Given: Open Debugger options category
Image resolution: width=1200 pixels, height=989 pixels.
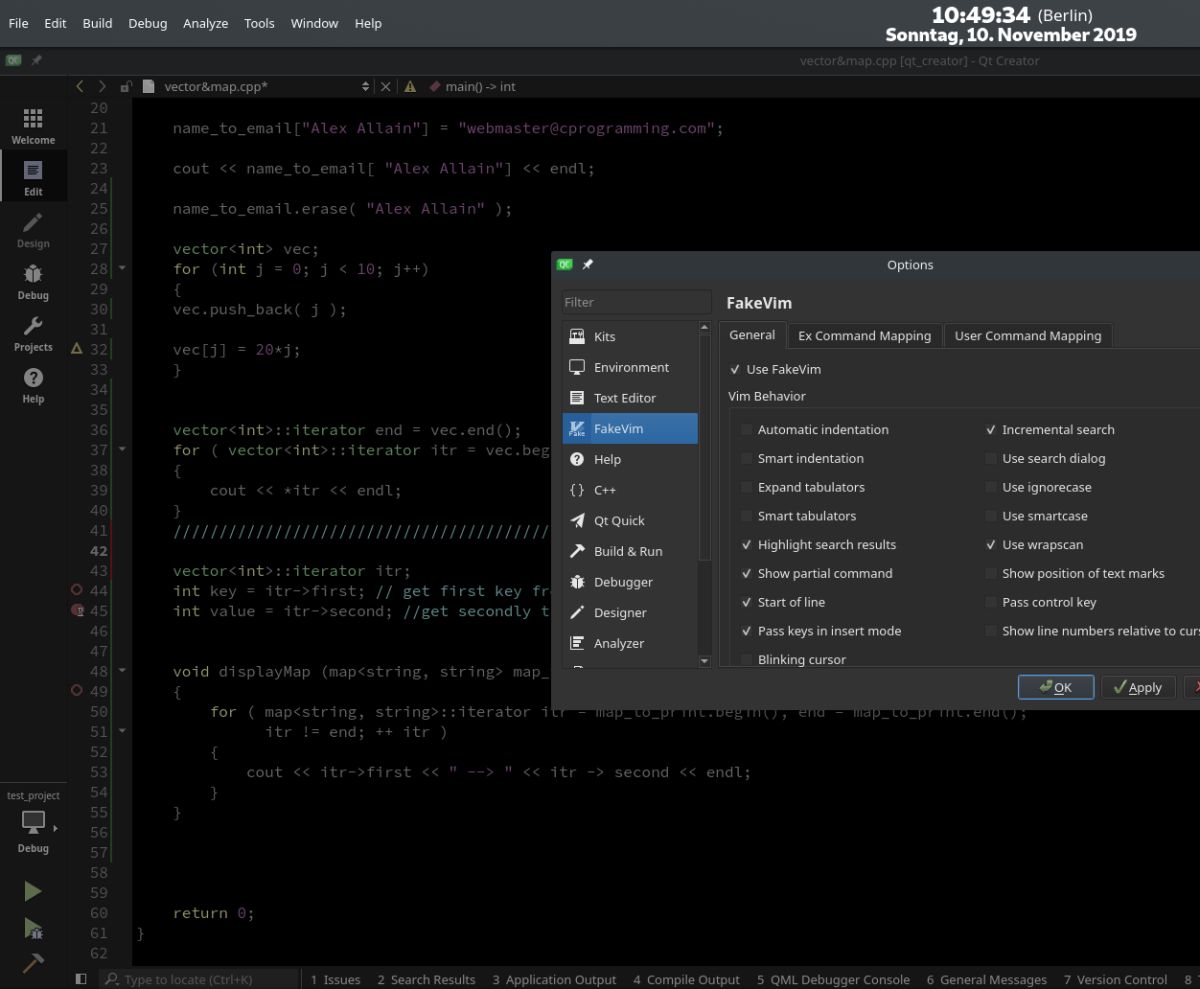Looking at the screenshot, I should pyautogui.click(x=629, y=582).
